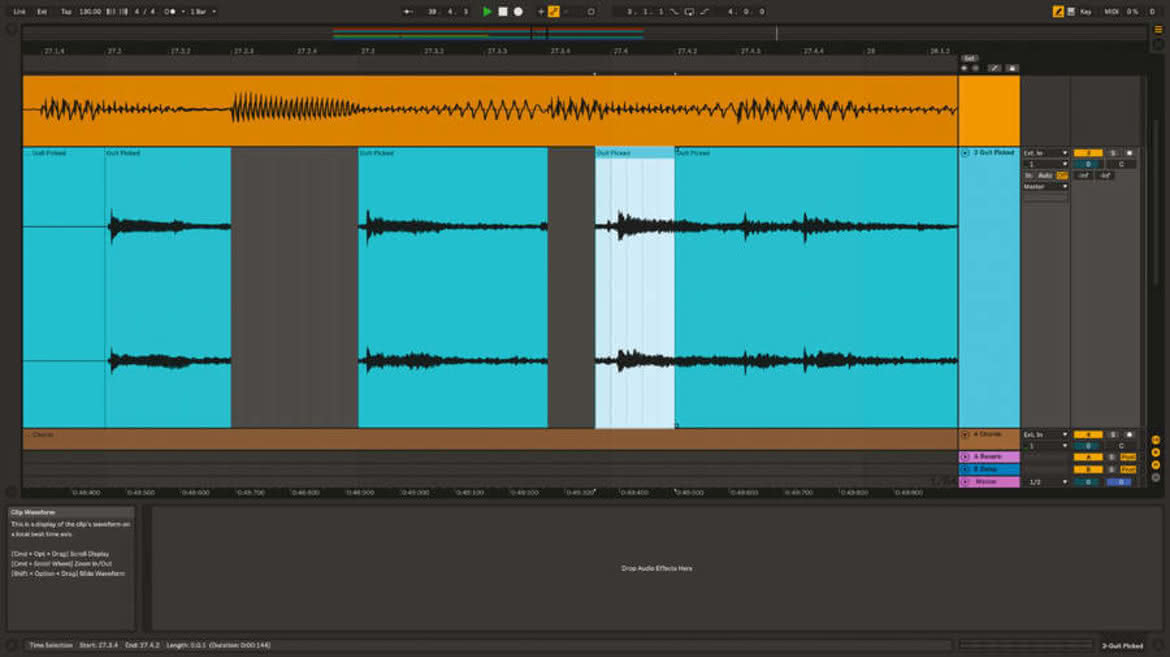The image size is (1170, 657).
Task: Unfold the 3 Guit Picked track
Action: click(x=965, y=152)
